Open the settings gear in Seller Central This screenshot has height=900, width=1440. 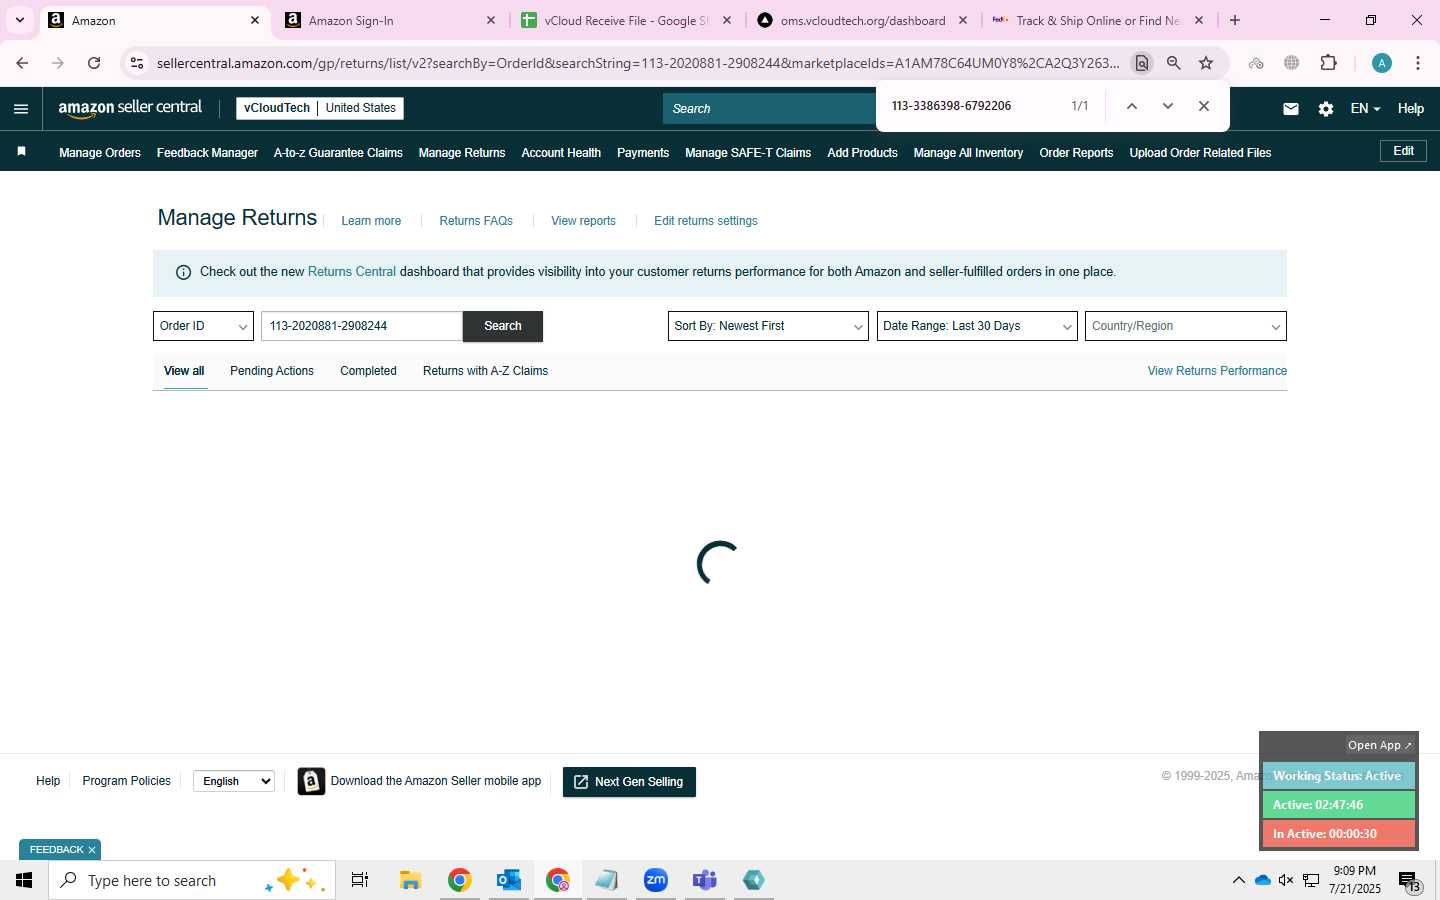pos(1326,109)
